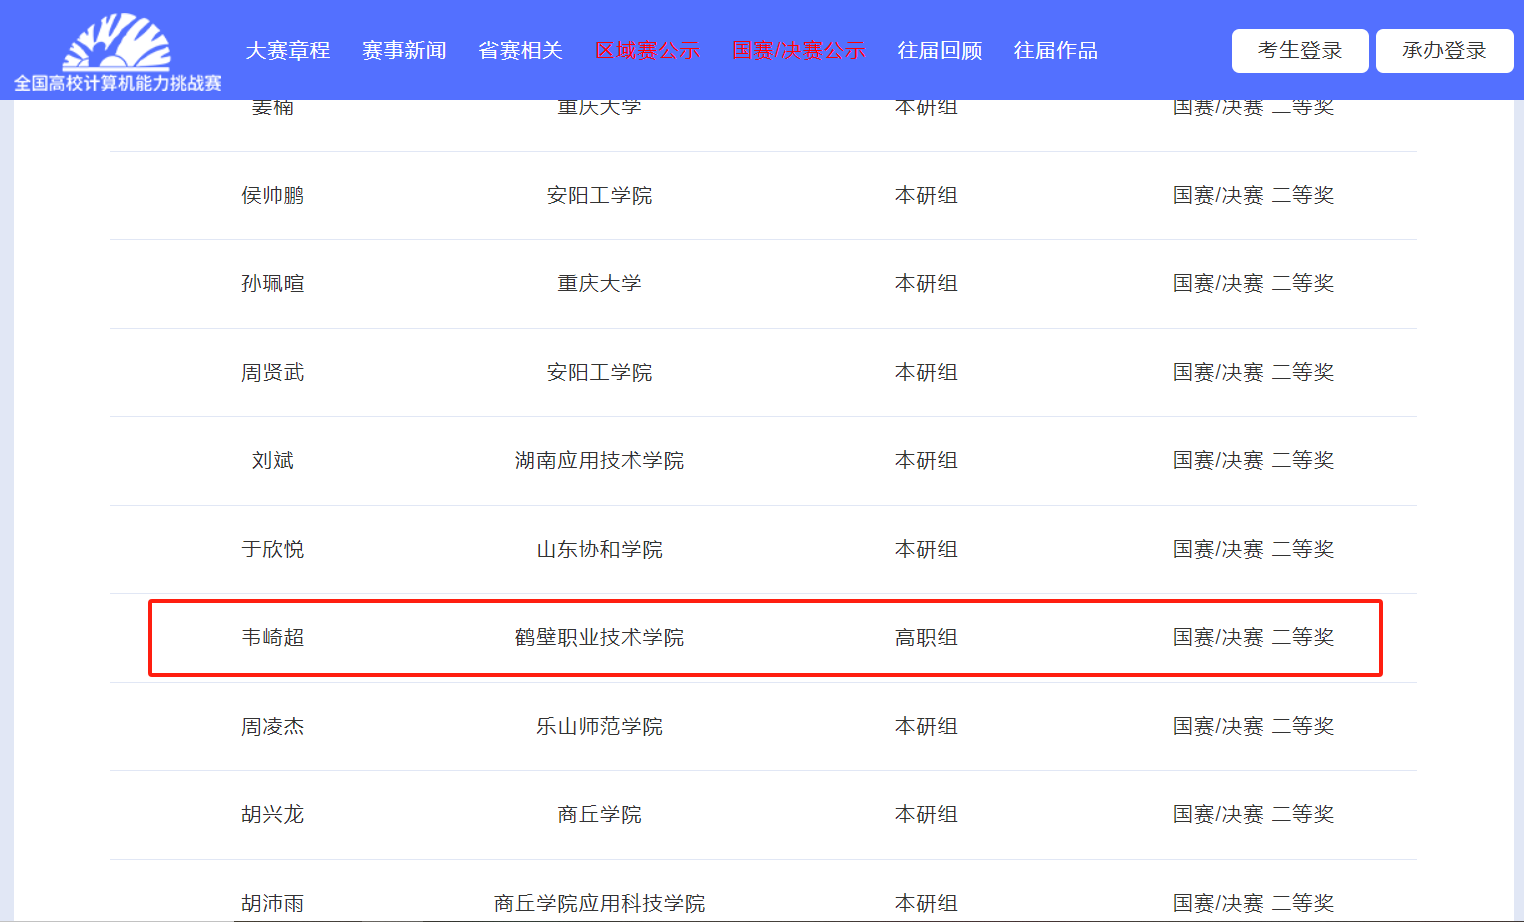
Task: Go to 省赛相关 page
Action: pyautogui.click(x=520, y=50)
